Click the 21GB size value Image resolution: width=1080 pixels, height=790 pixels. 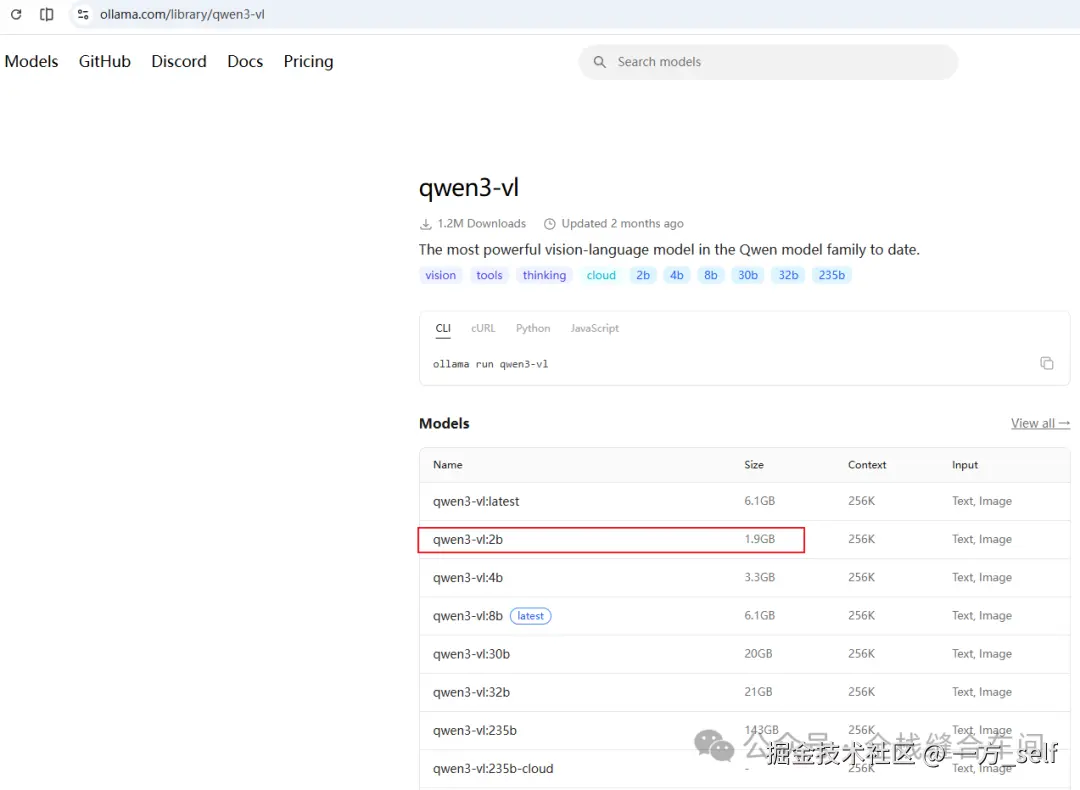[758, 692]
